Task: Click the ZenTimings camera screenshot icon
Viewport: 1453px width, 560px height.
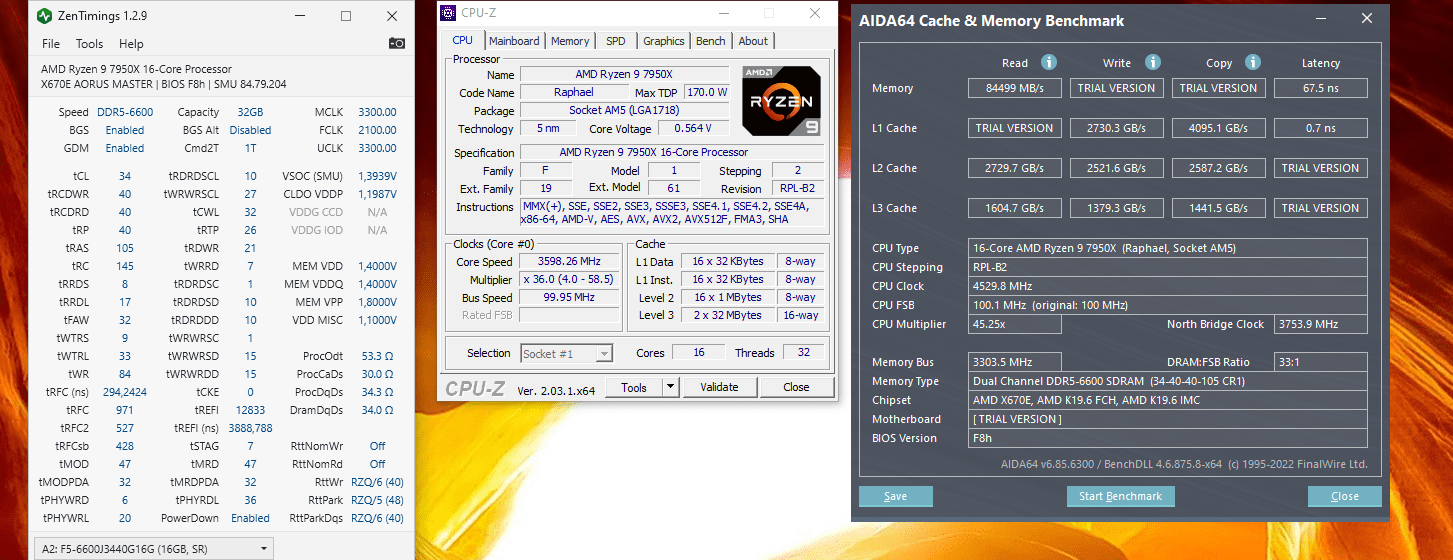Action: pyautogui.click(x=397, y=44)
